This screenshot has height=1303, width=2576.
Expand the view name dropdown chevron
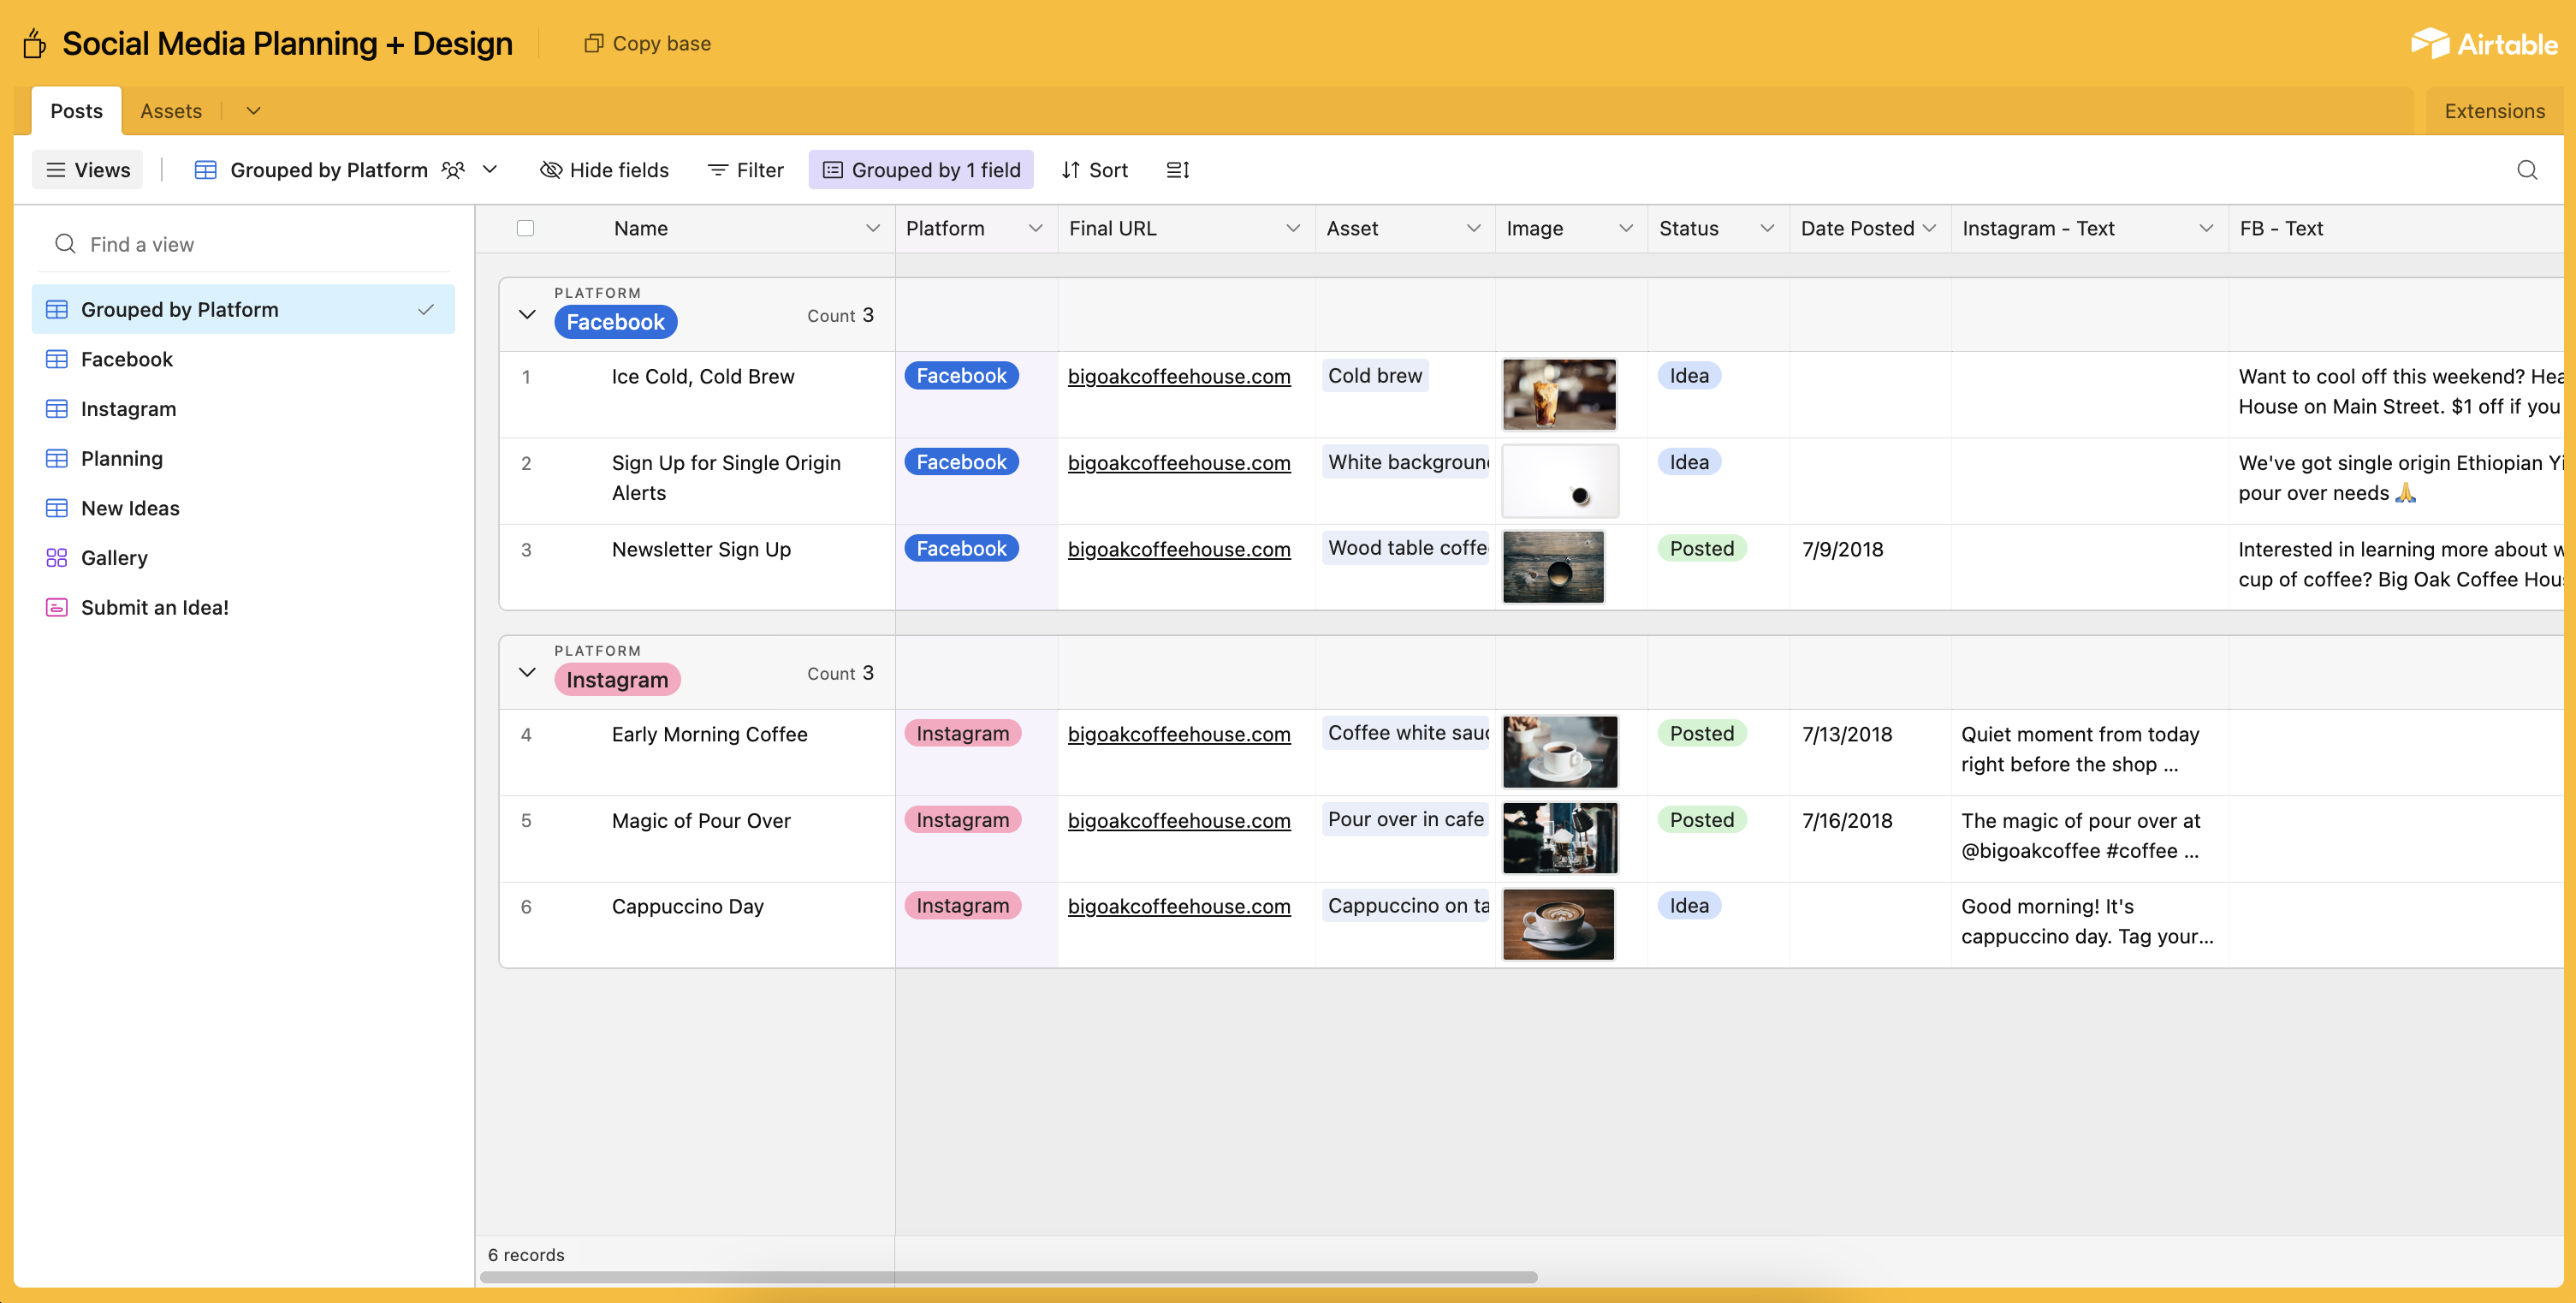pos(490,170)
